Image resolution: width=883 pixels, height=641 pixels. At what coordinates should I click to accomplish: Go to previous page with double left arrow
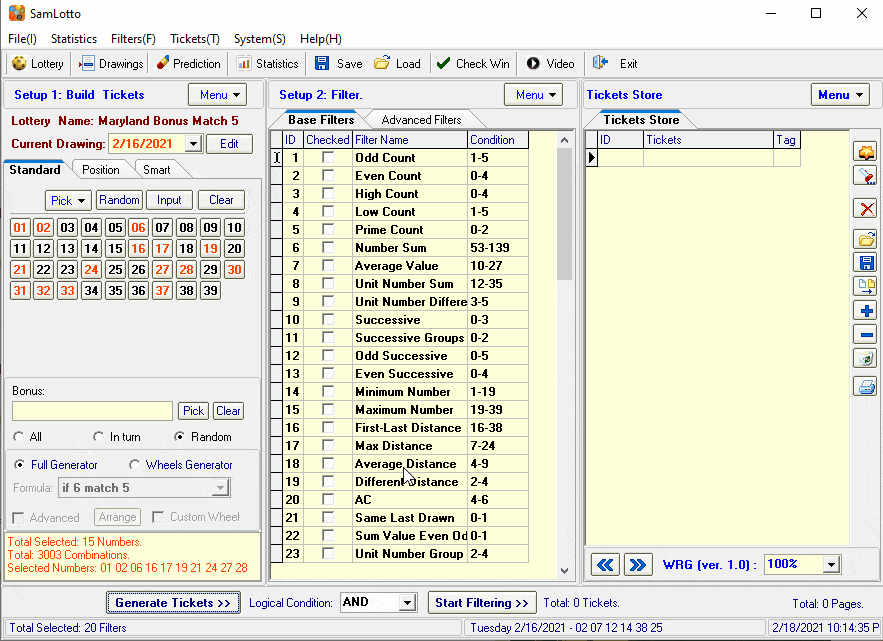(605, 565)
